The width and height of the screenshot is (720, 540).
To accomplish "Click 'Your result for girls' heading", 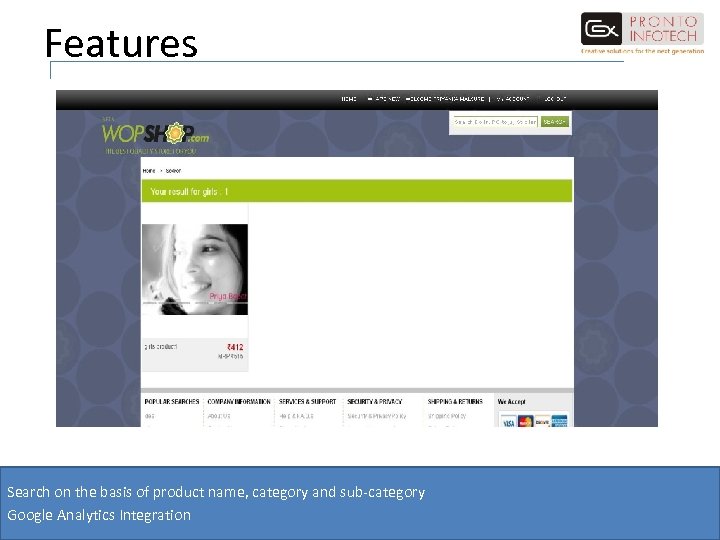I will click(x=189, y=191).
